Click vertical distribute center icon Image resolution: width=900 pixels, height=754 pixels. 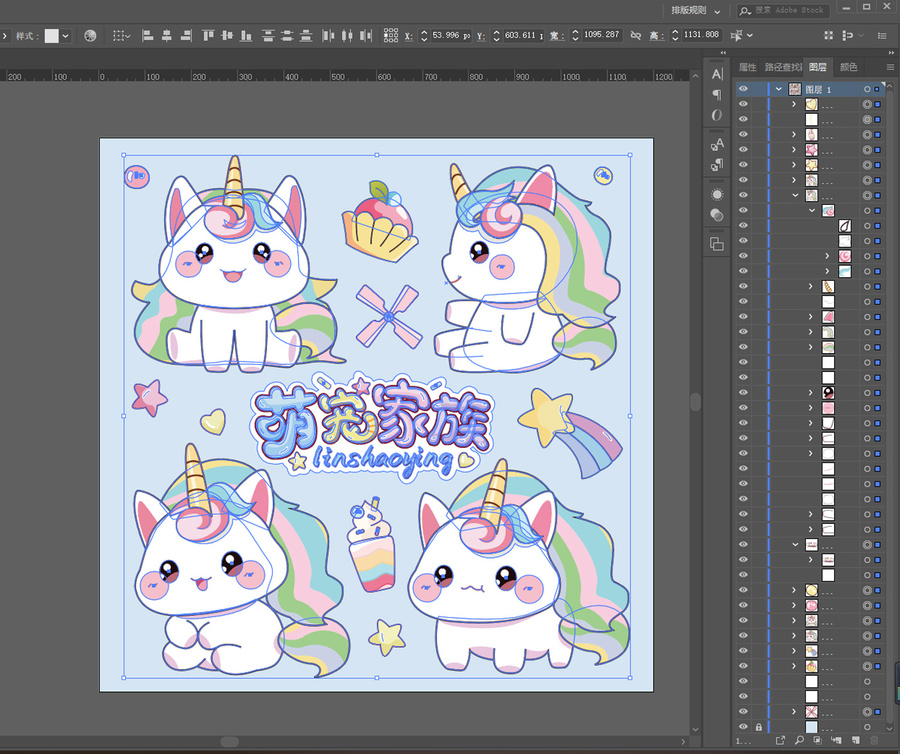click(x=287, y=36)
